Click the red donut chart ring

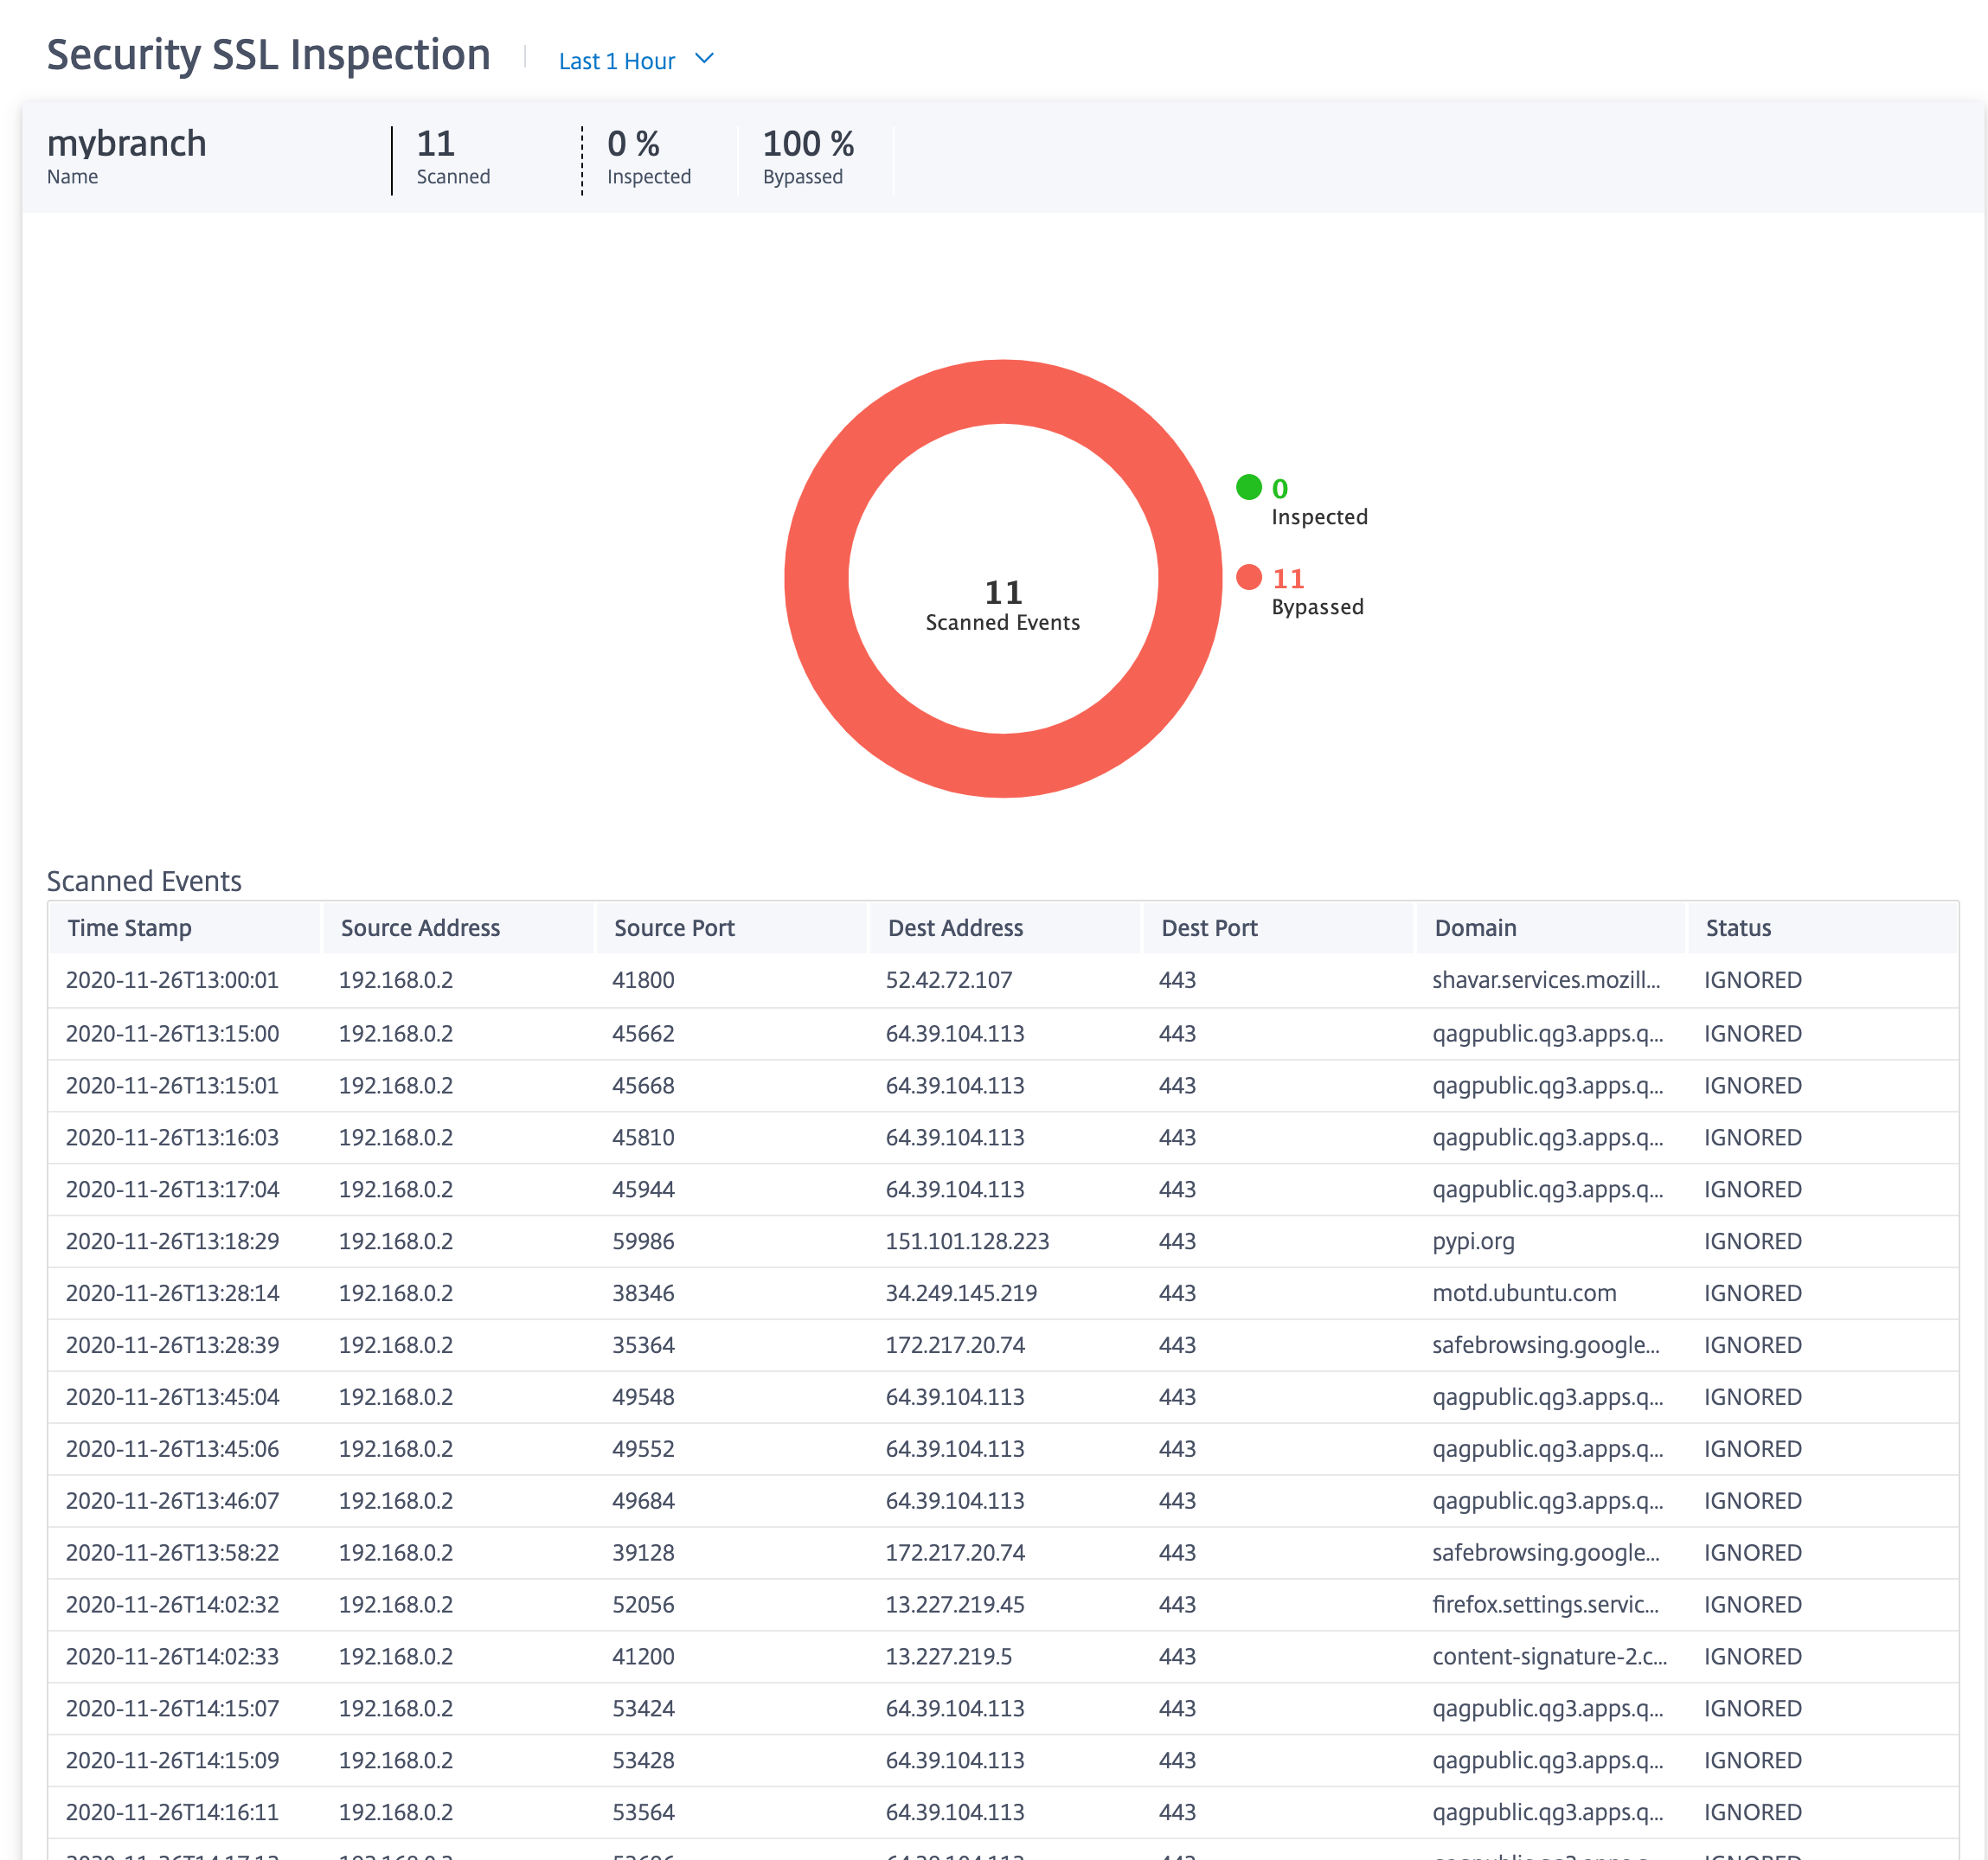1003,392
